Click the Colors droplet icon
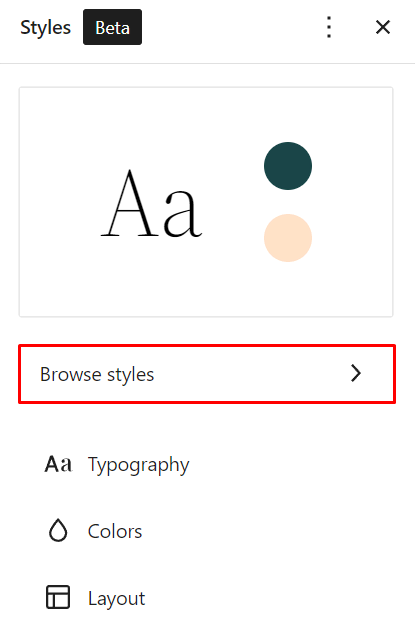 click(58, 531)
